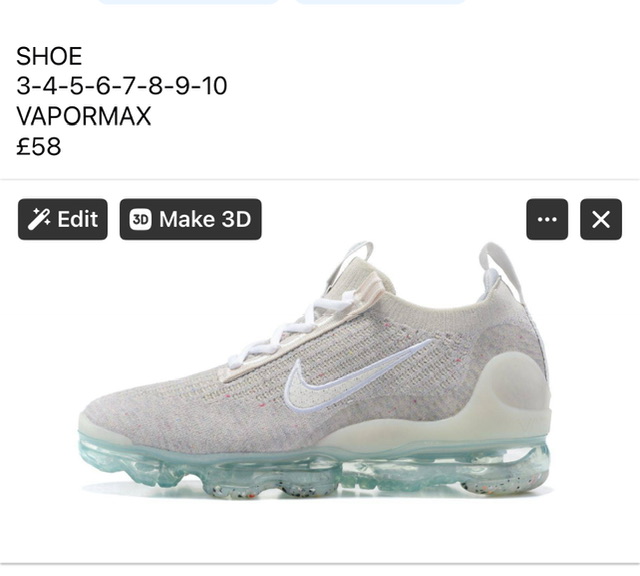Open the Vapormax shoe photo
The width and height of the screenshot is (640, 576).
pyautogui.click(x=315, y=369)
